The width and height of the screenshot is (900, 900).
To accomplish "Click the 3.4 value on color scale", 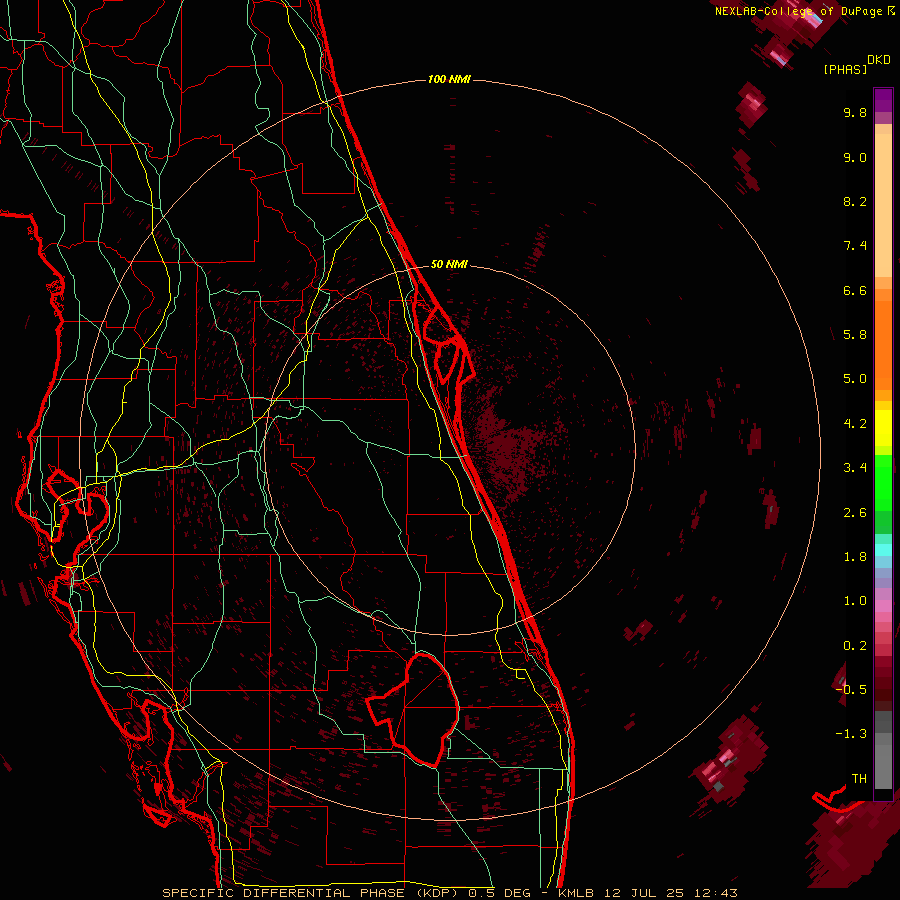I will click(x=855, y=468).
